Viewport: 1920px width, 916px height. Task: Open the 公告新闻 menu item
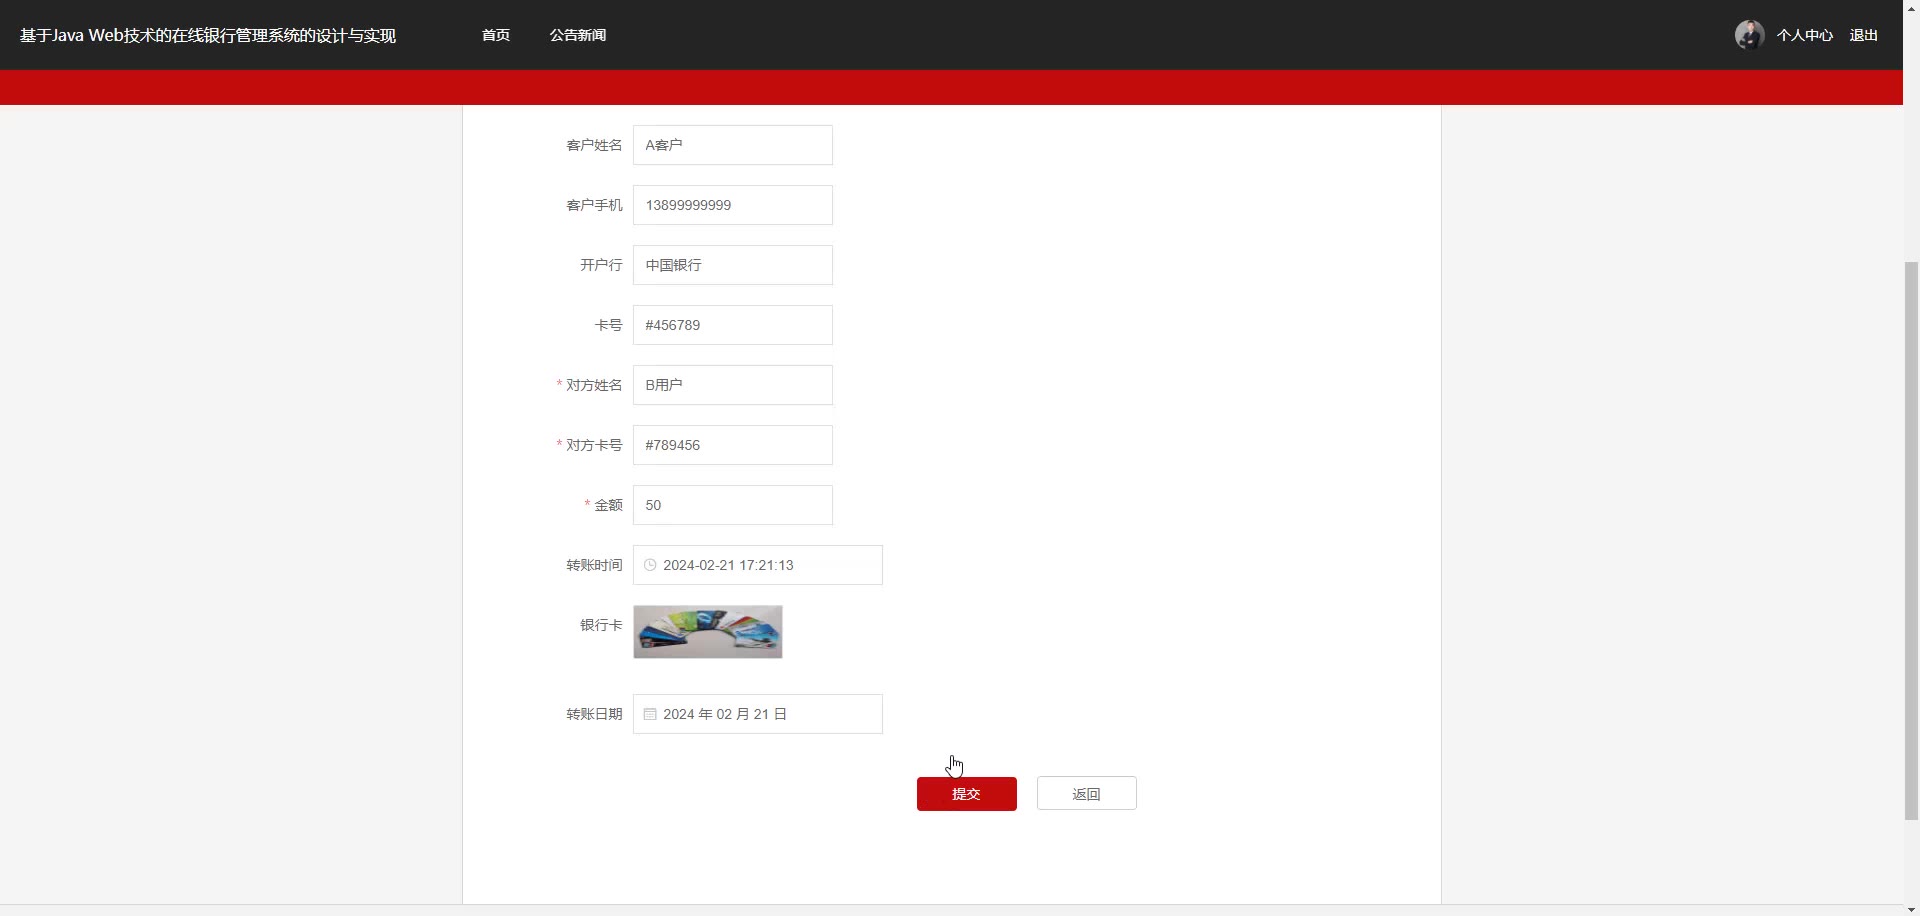pos(578,35)
